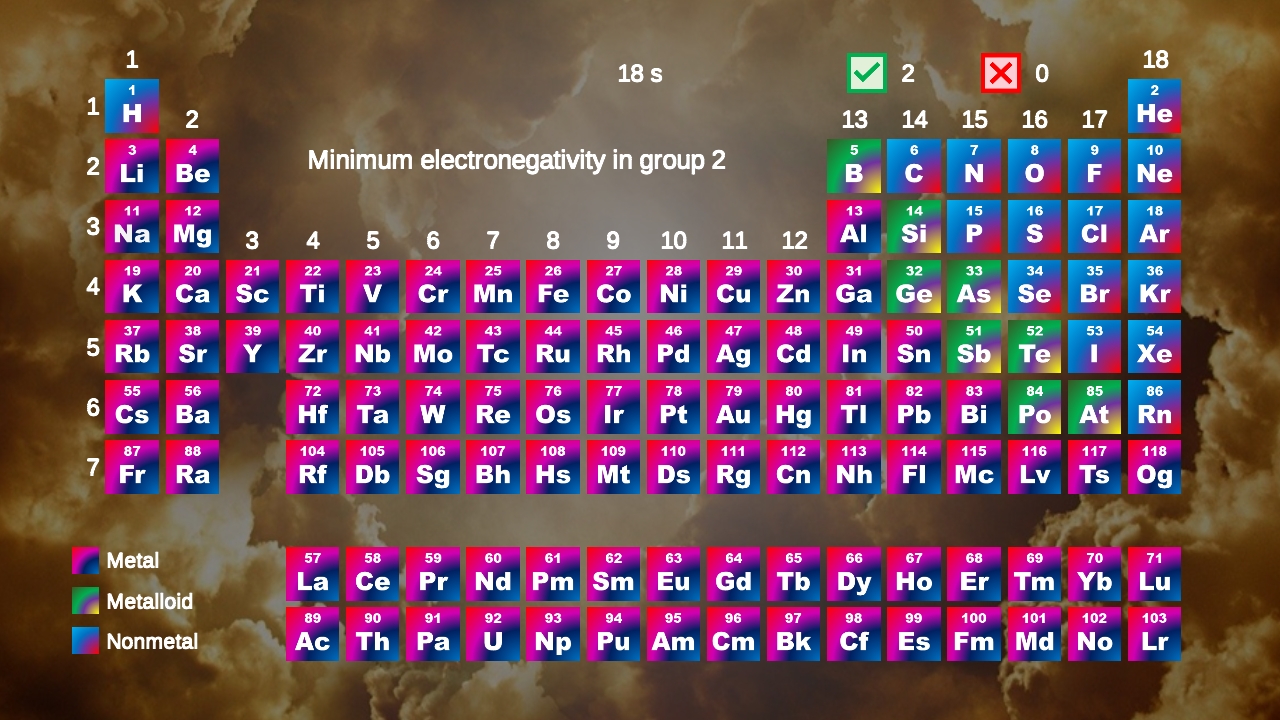Click the question text about group 2 electronegativity

click(516, 160)
